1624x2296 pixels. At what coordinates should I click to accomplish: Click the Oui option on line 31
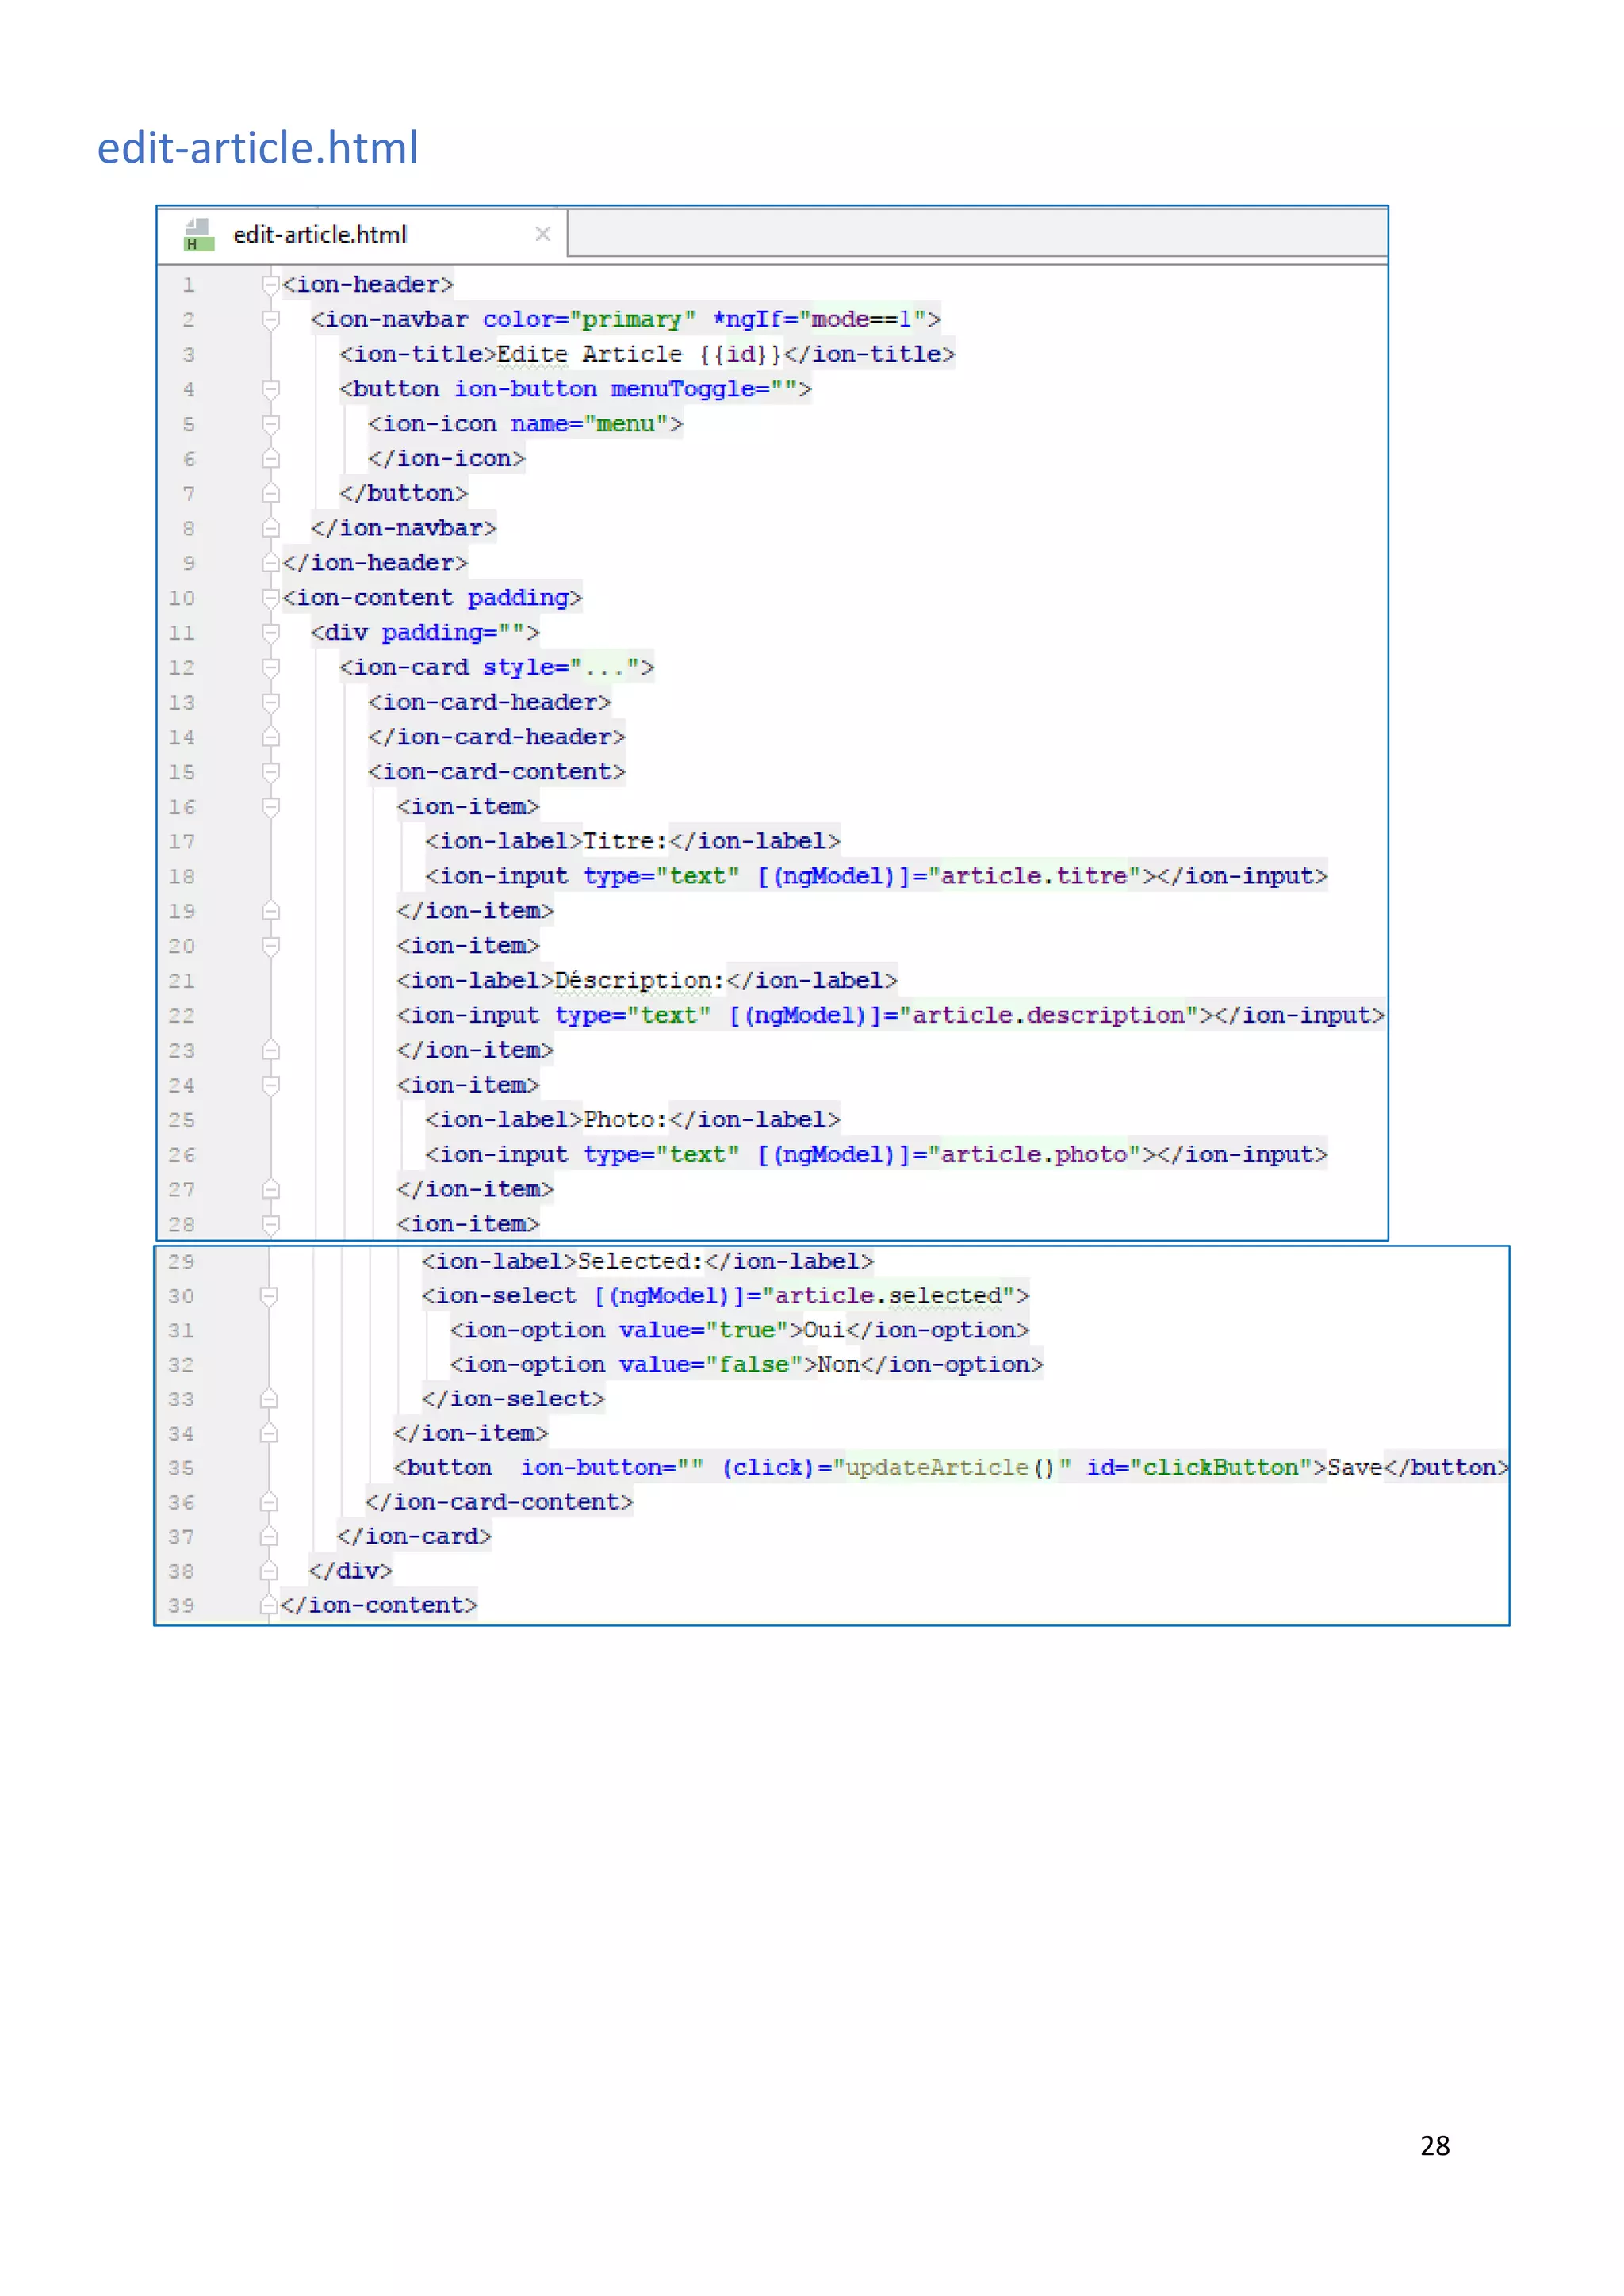click(x=824, y=1330)
